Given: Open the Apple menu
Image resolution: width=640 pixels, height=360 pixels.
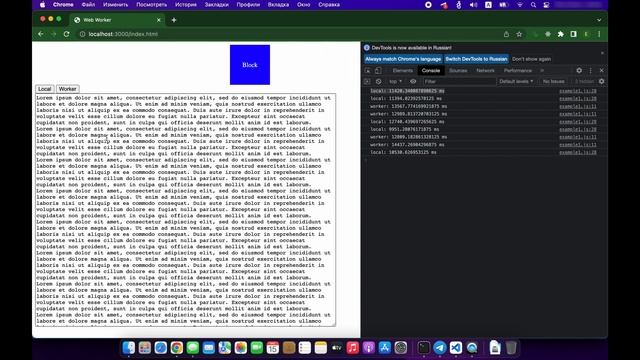Looking at the screenshot, I should [x=42, y=5].
